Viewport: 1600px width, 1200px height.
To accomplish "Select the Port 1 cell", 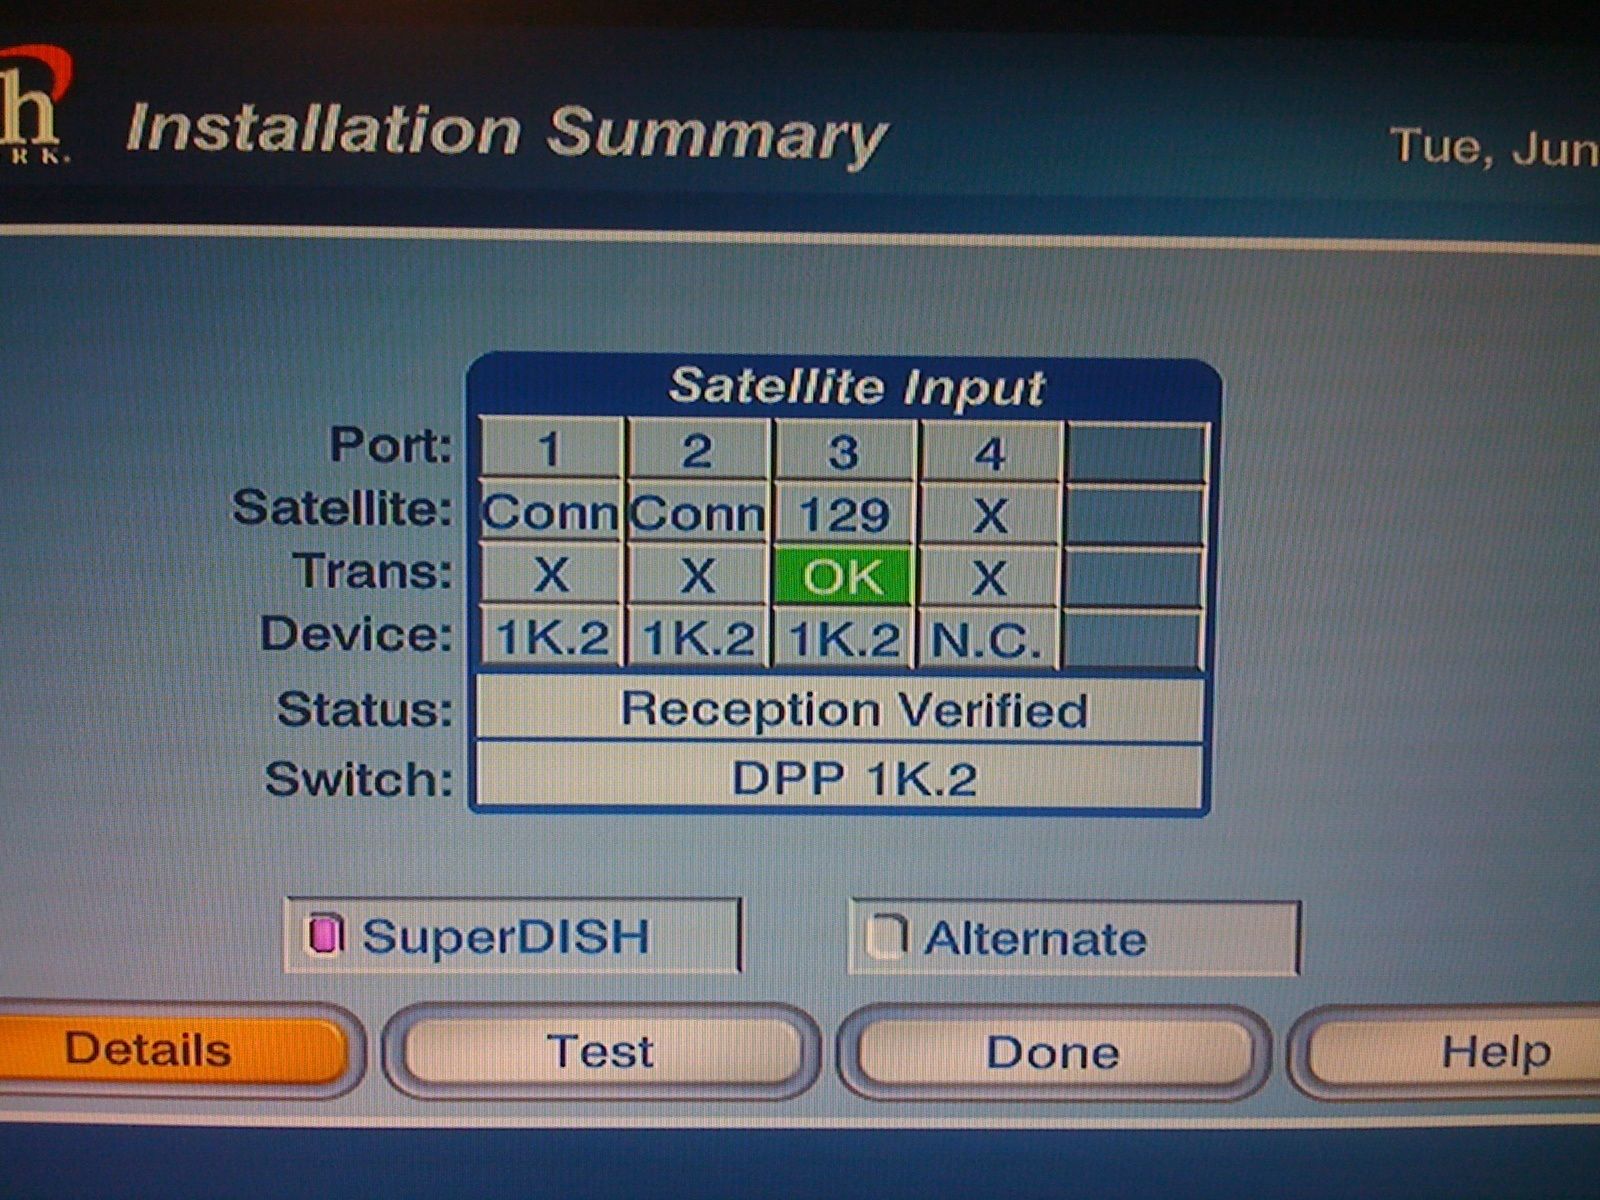I will click(551, 449).
